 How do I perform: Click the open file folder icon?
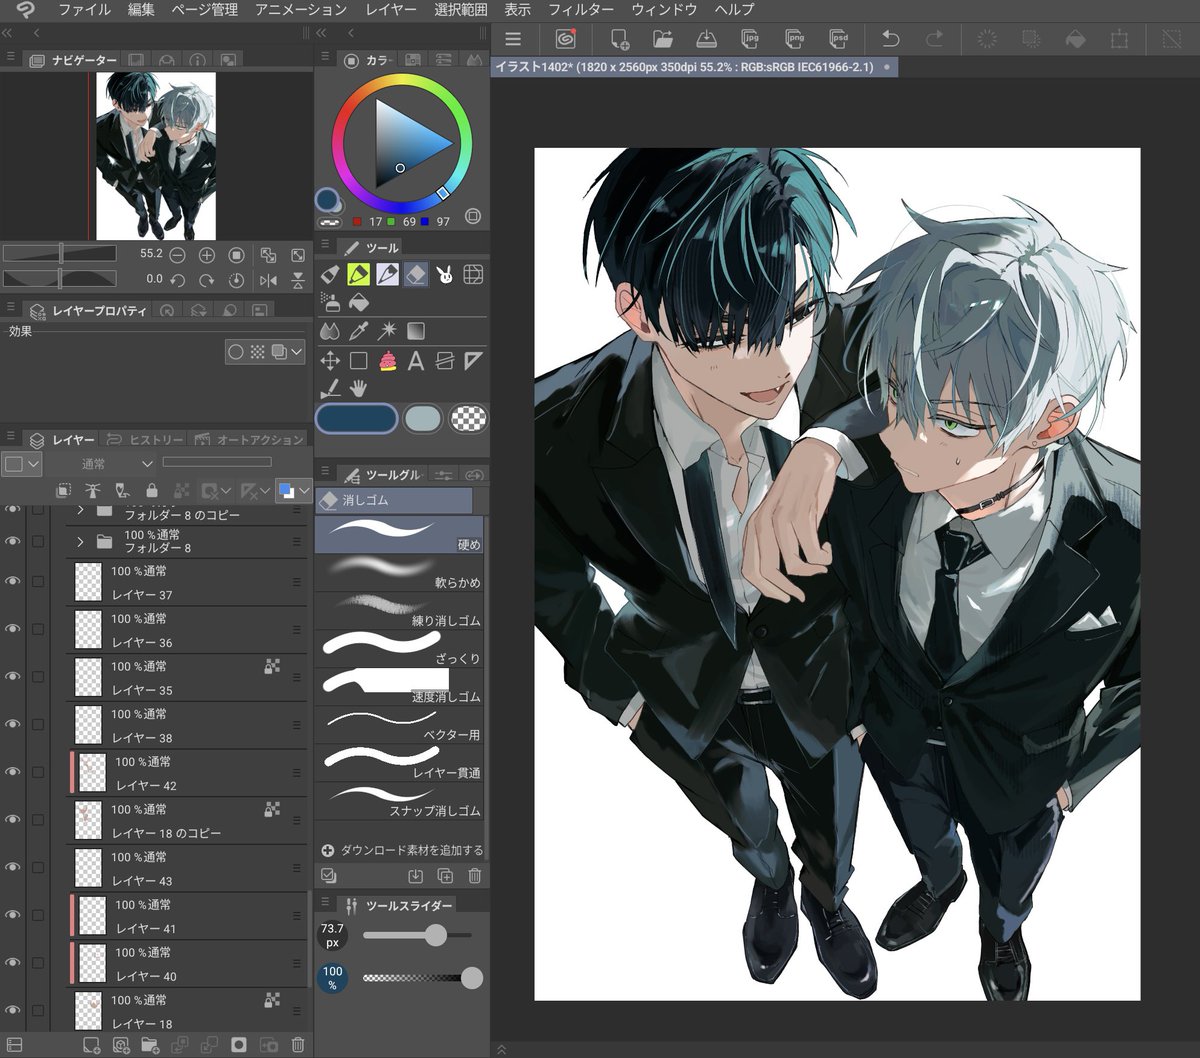point(662,39)
